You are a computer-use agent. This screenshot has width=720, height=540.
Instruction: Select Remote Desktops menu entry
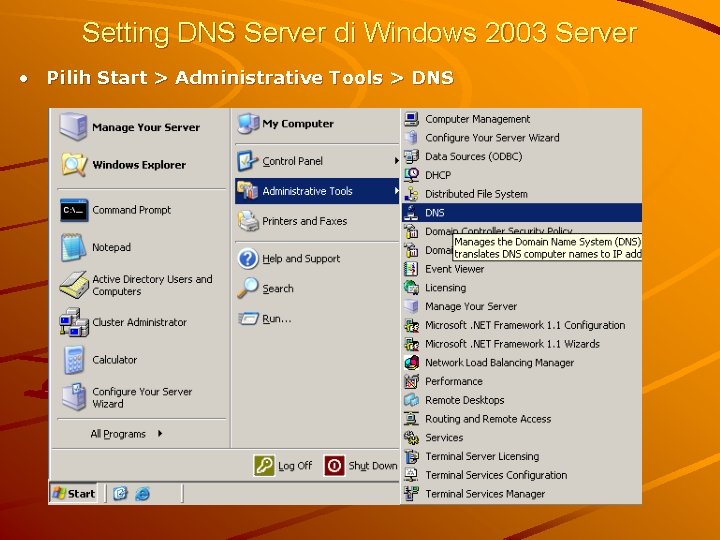point(522,400)
